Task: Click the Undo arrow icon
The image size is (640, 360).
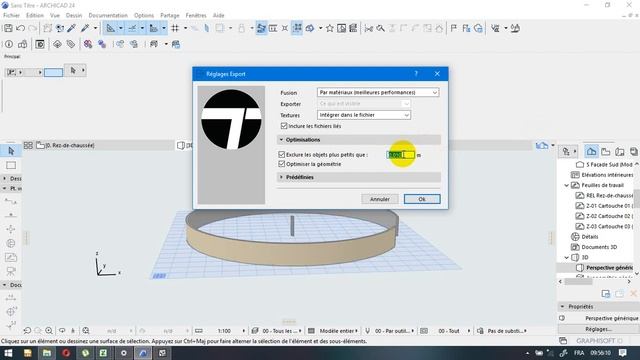Action: click(20, 28)
